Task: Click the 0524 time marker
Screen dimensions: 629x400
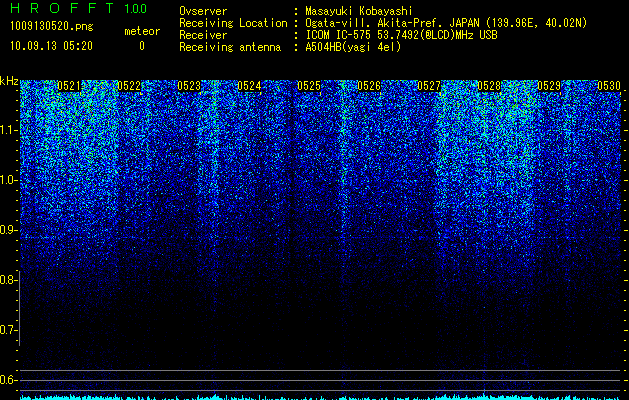Action: pyautogui.click(x=249, y=86)
